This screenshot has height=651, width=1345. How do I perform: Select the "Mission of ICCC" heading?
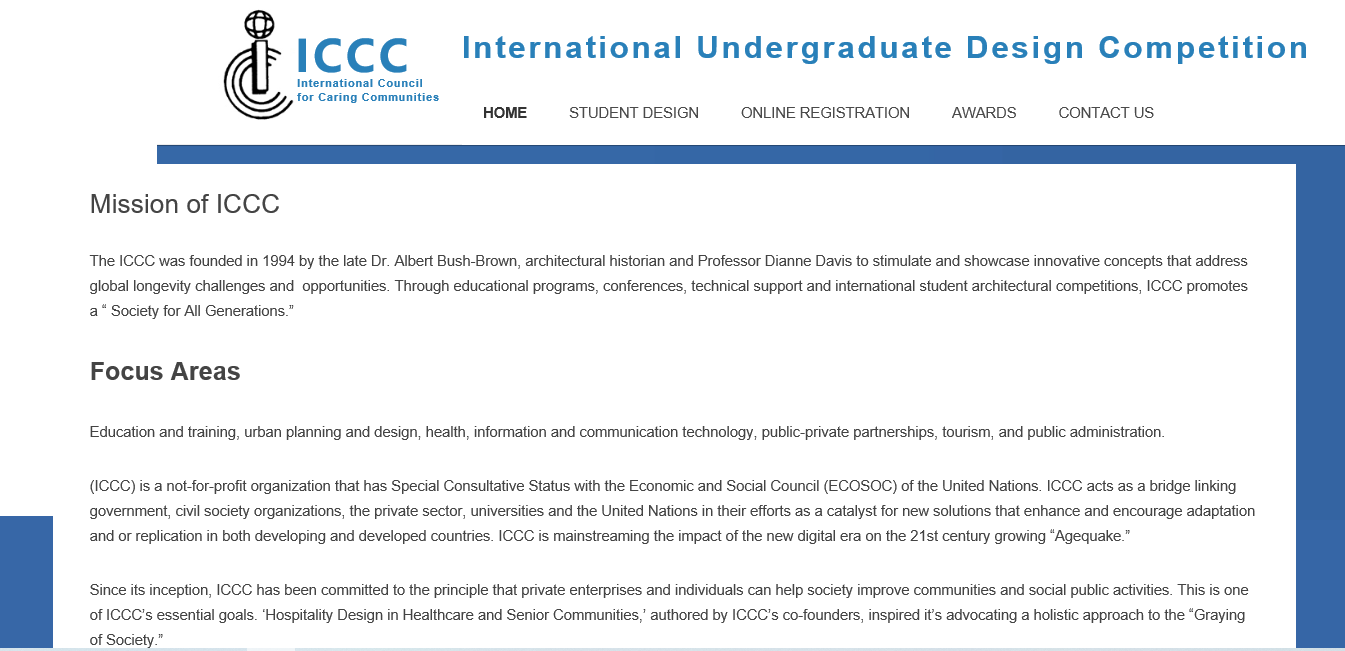click(x=182, y=204)
